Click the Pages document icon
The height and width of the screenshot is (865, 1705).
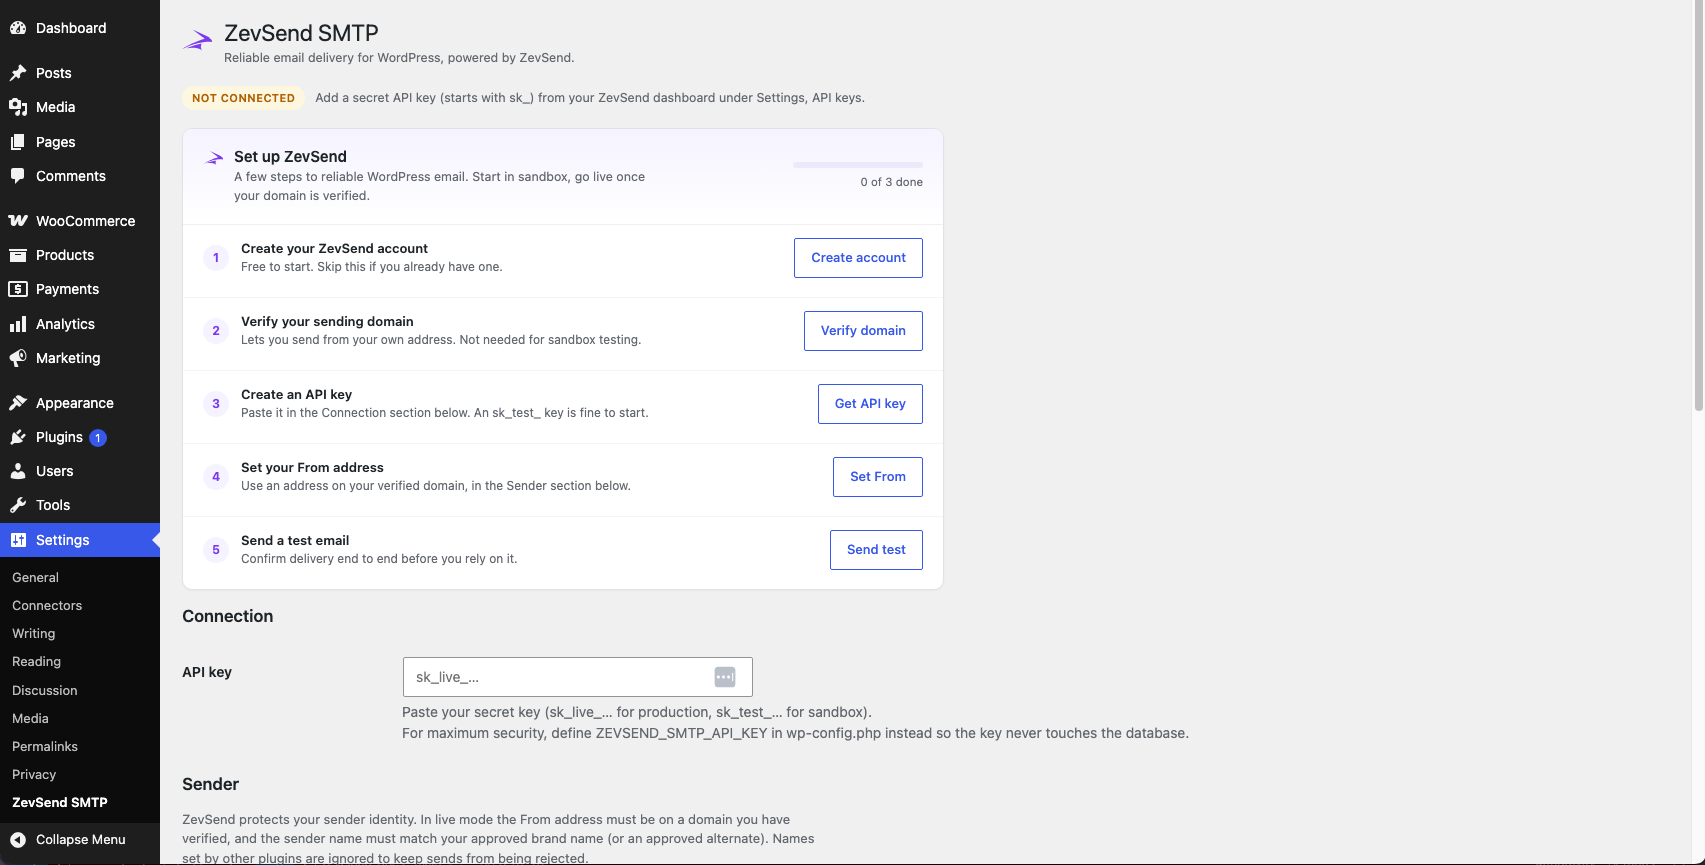(18, 142)
